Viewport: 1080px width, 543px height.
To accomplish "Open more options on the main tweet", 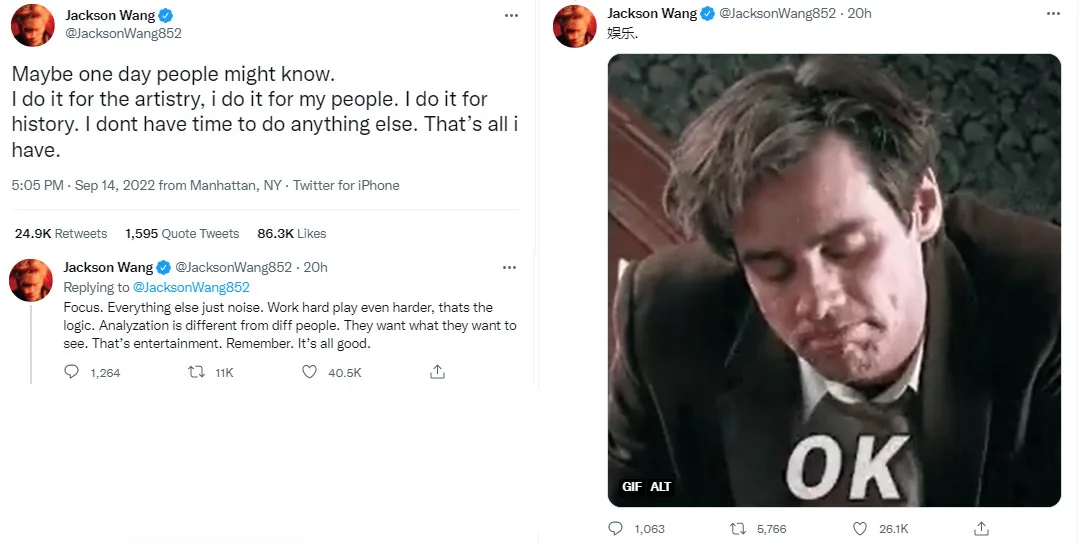I will pyautogui.click(x=512, y=16).
